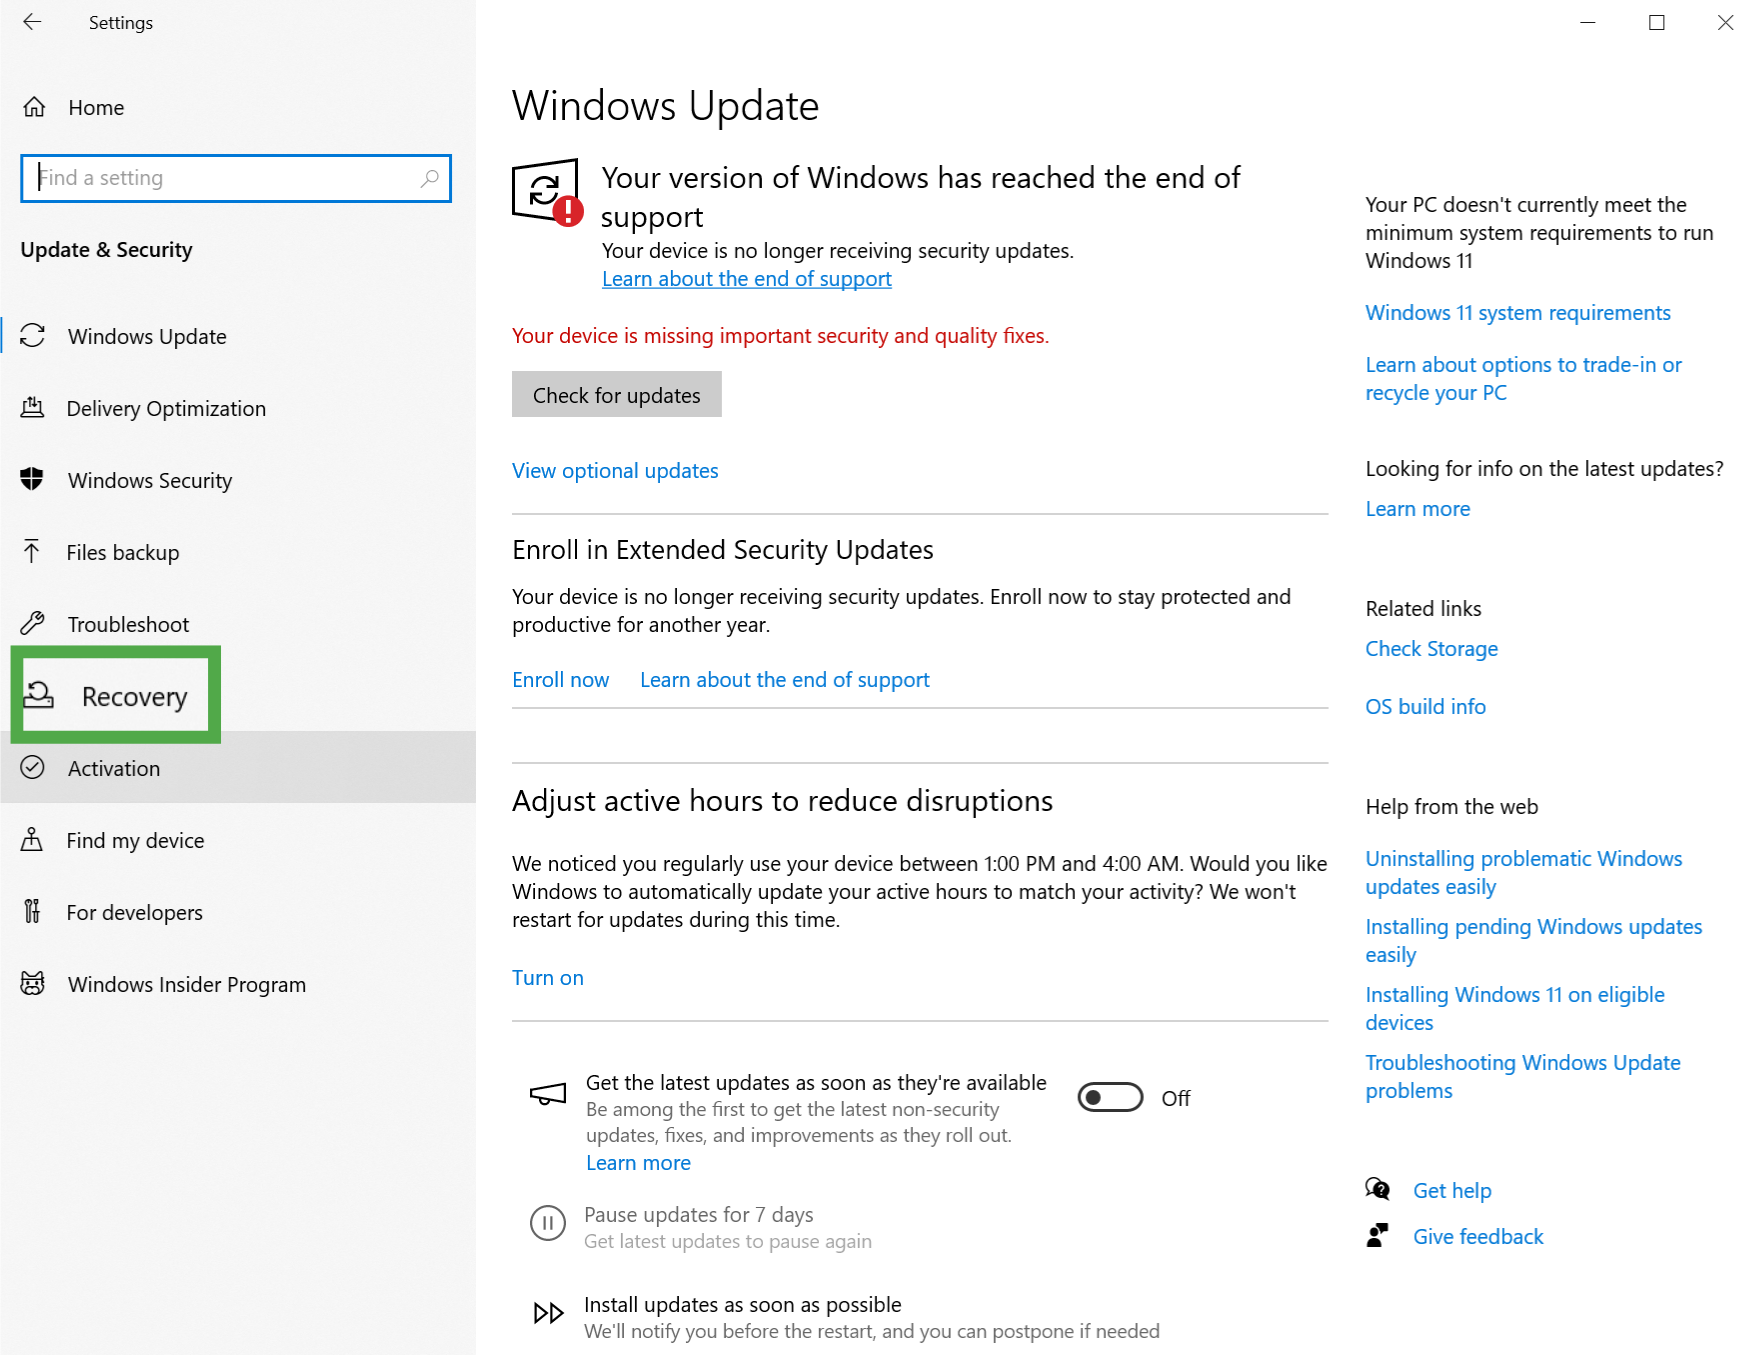Click the Windows Insider Program cat icon
This screenshot has height=1355, width=1756.
click(33, 984)
